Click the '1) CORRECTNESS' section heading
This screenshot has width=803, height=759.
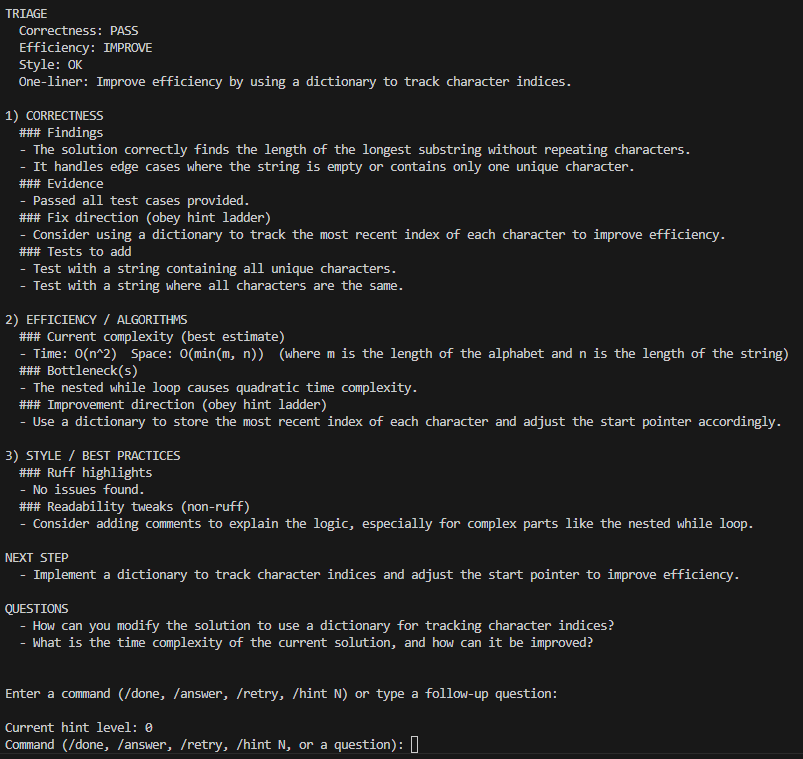(54, 116)
